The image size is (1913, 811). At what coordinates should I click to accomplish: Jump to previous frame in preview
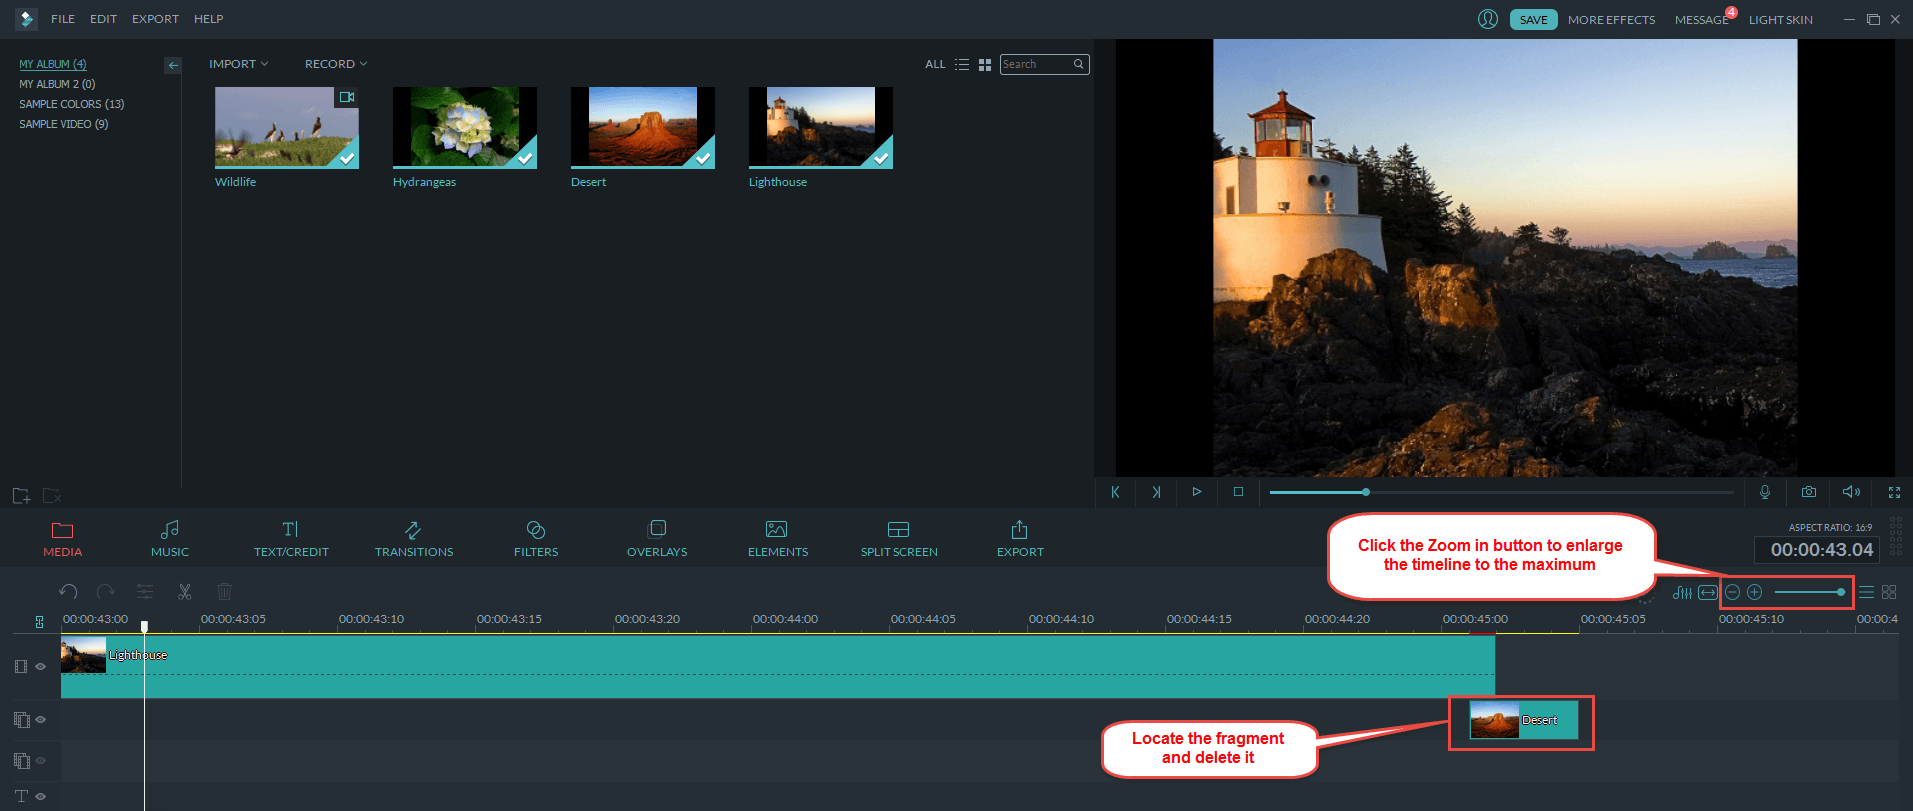click(x=1115, y=492)
